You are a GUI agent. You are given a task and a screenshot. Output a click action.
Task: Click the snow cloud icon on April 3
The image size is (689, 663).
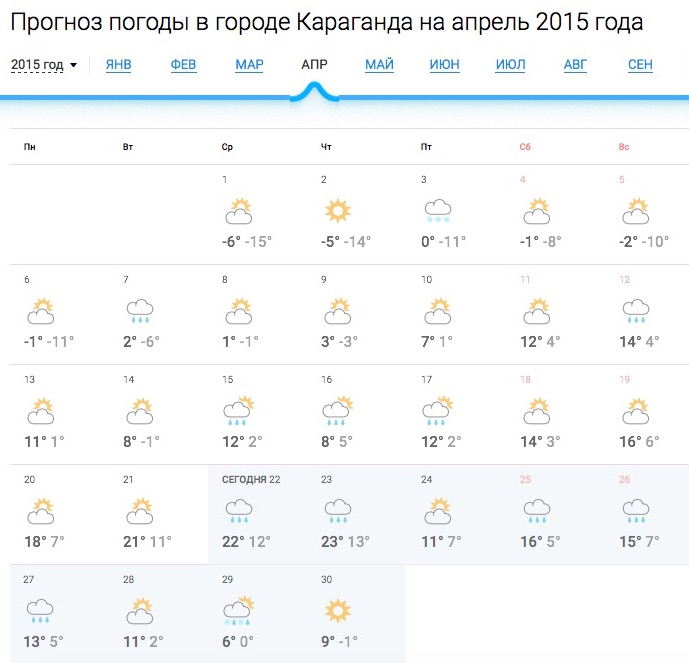[x=438, y=211]
